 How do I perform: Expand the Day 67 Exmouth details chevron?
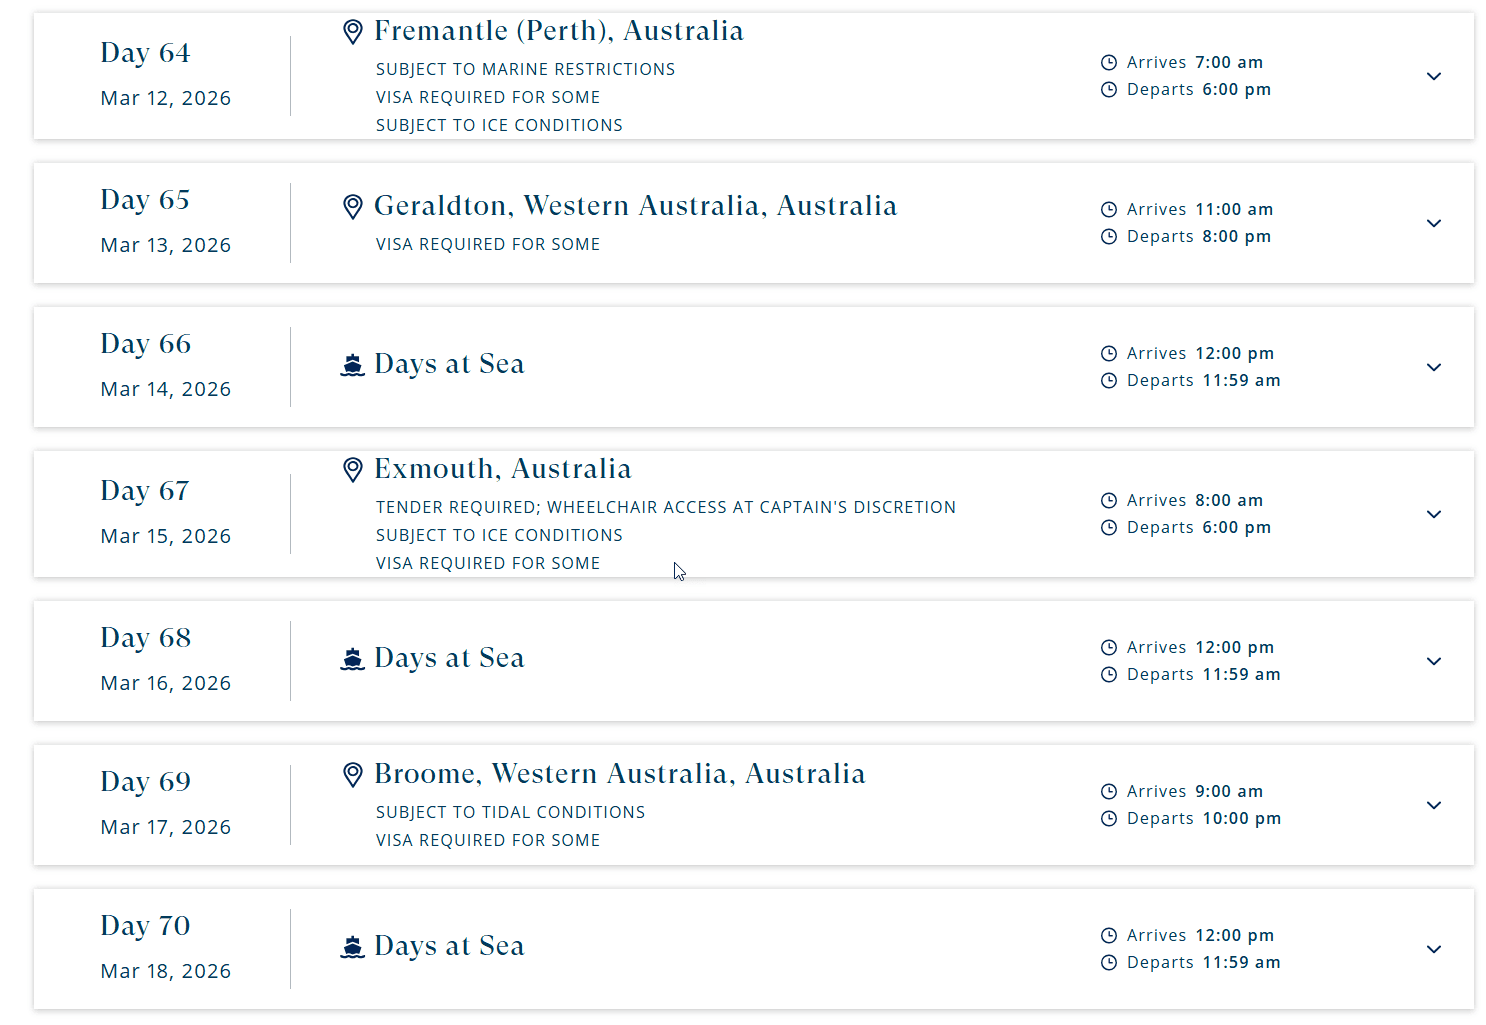click(x=1434, y=514)
